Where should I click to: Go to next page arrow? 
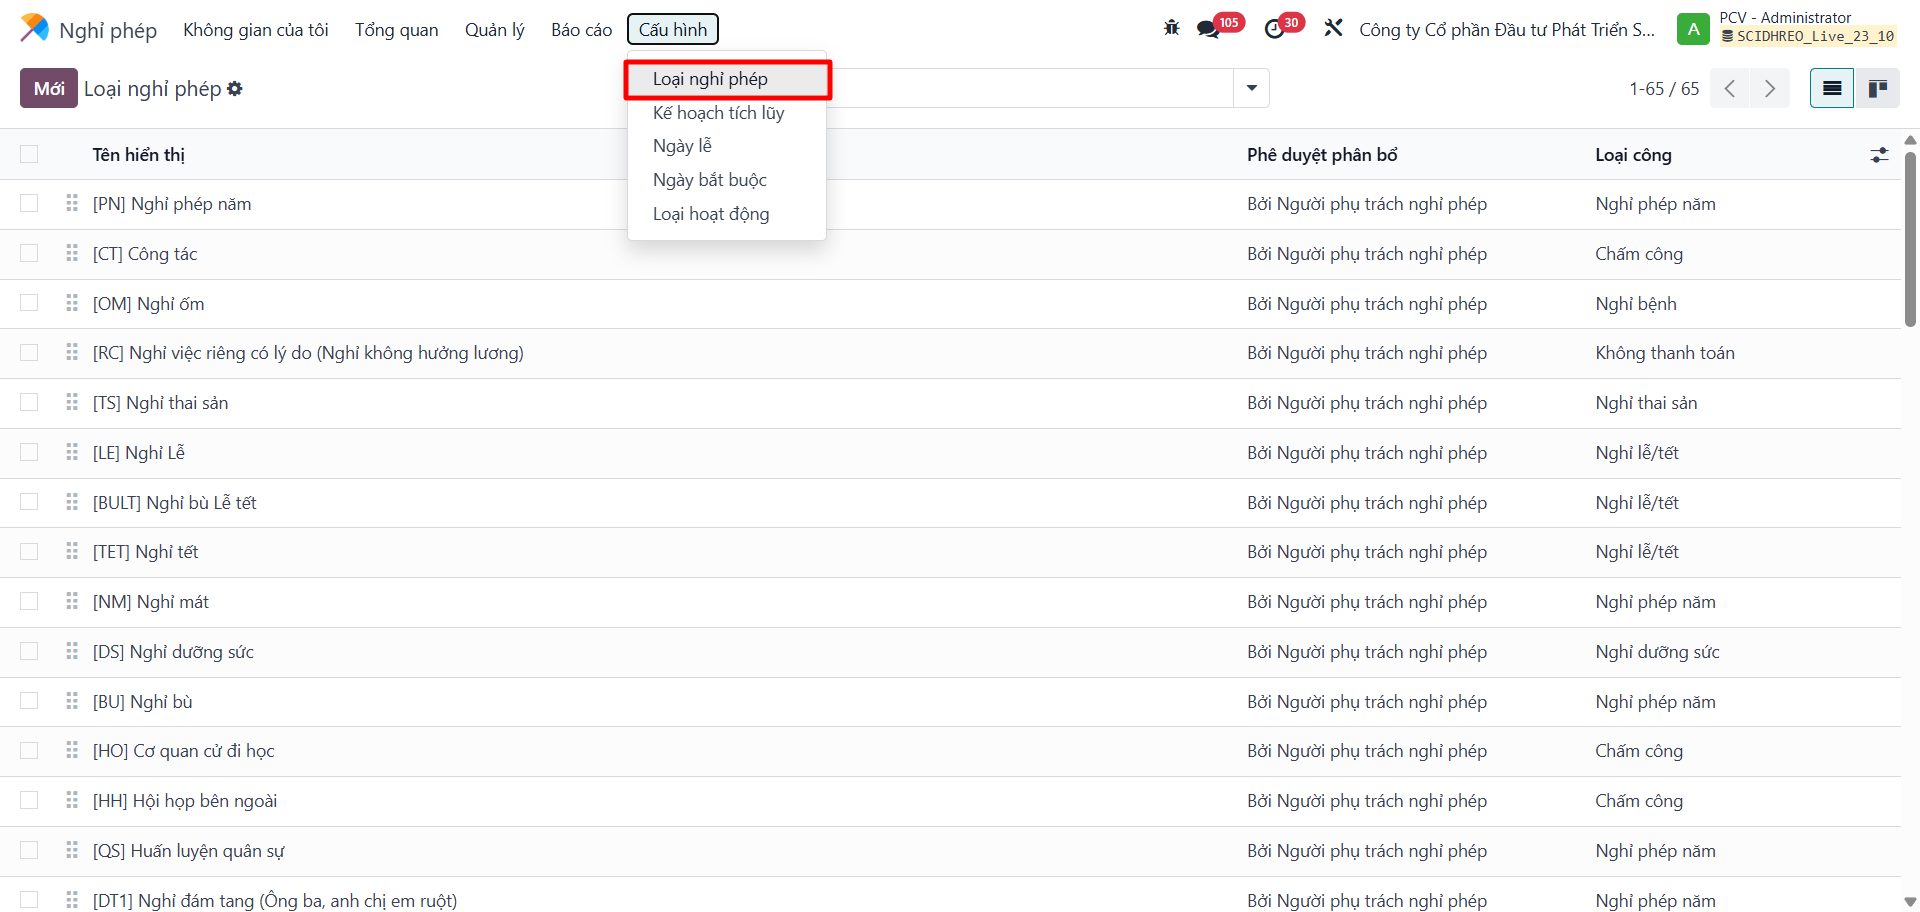pos(1770,89)
